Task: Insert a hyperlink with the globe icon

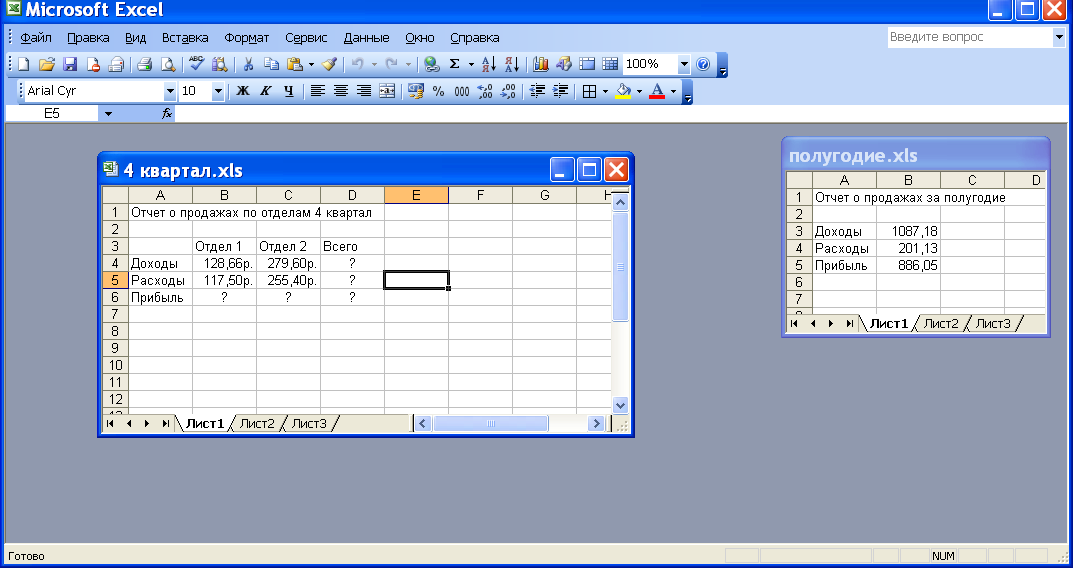Action: 431,64
